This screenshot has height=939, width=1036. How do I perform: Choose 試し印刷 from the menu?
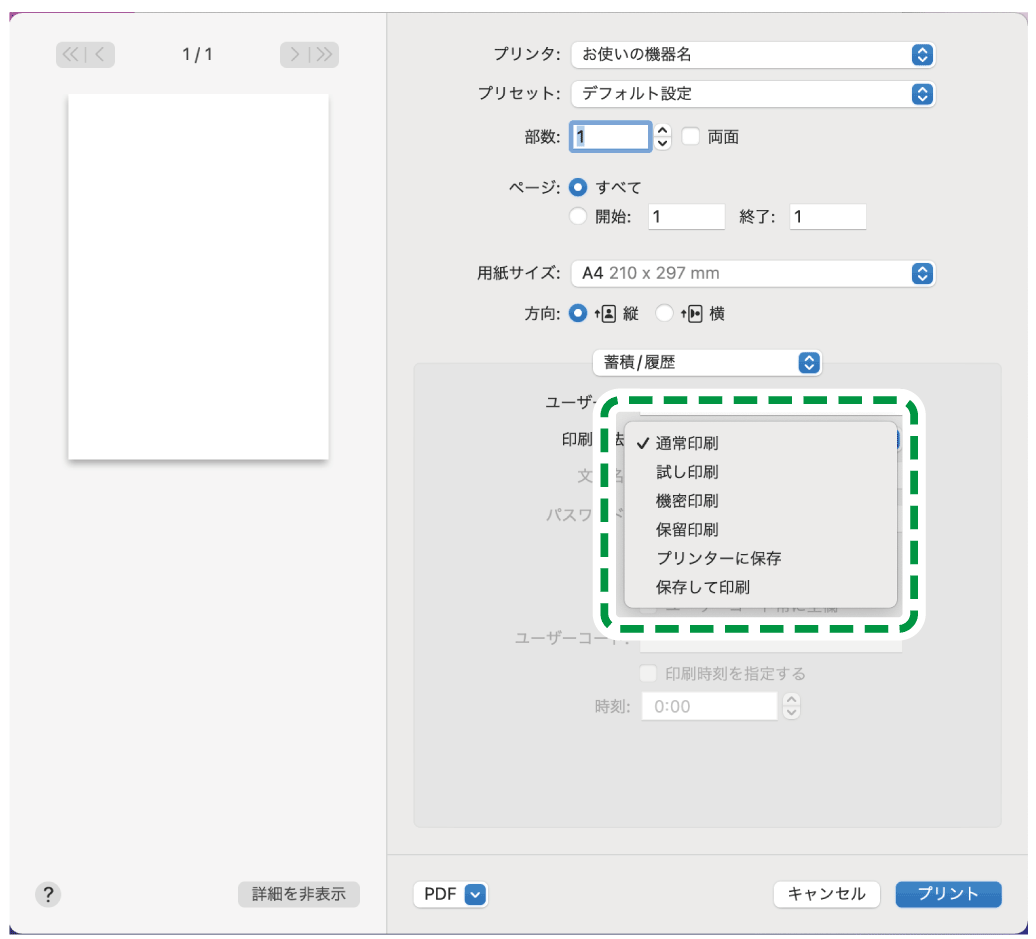pos(687,472)
